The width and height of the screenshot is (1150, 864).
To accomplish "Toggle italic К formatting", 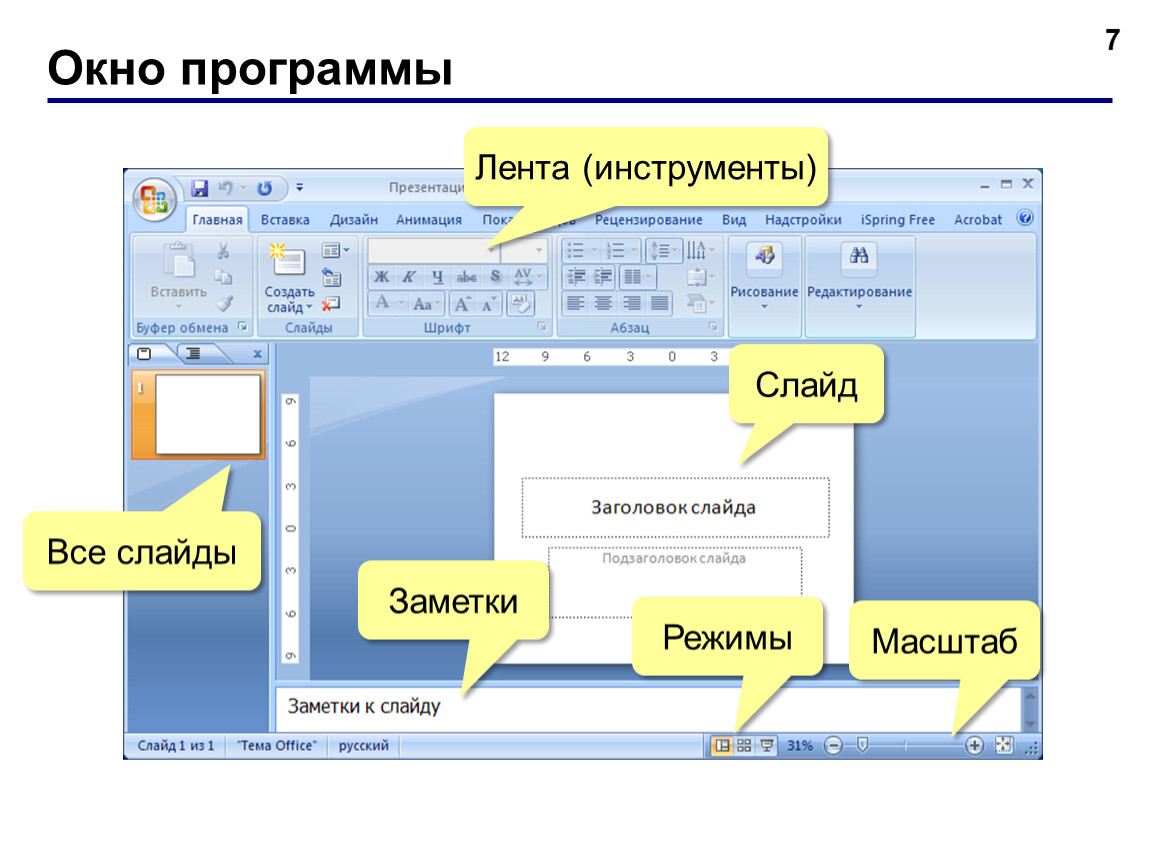I will (x=409, y=277).
